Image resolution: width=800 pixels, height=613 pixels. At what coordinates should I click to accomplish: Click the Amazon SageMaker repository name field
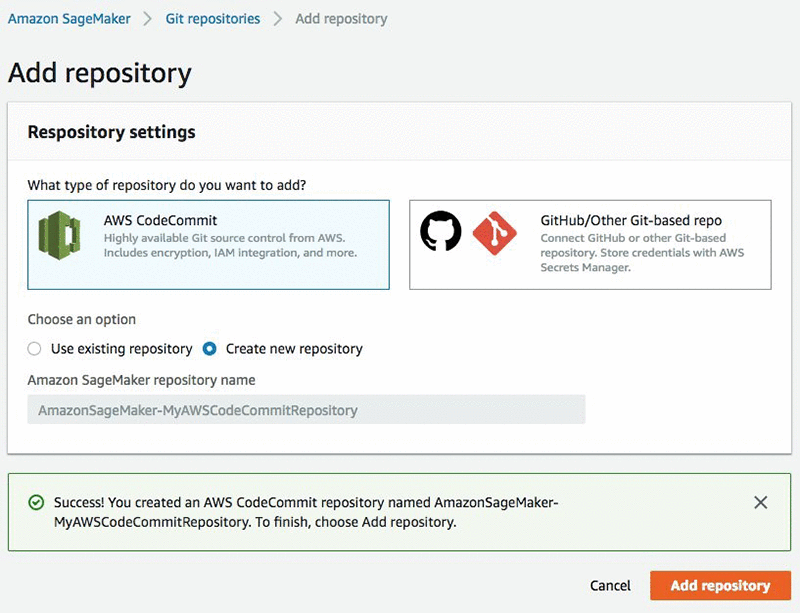tap(306, 410)
